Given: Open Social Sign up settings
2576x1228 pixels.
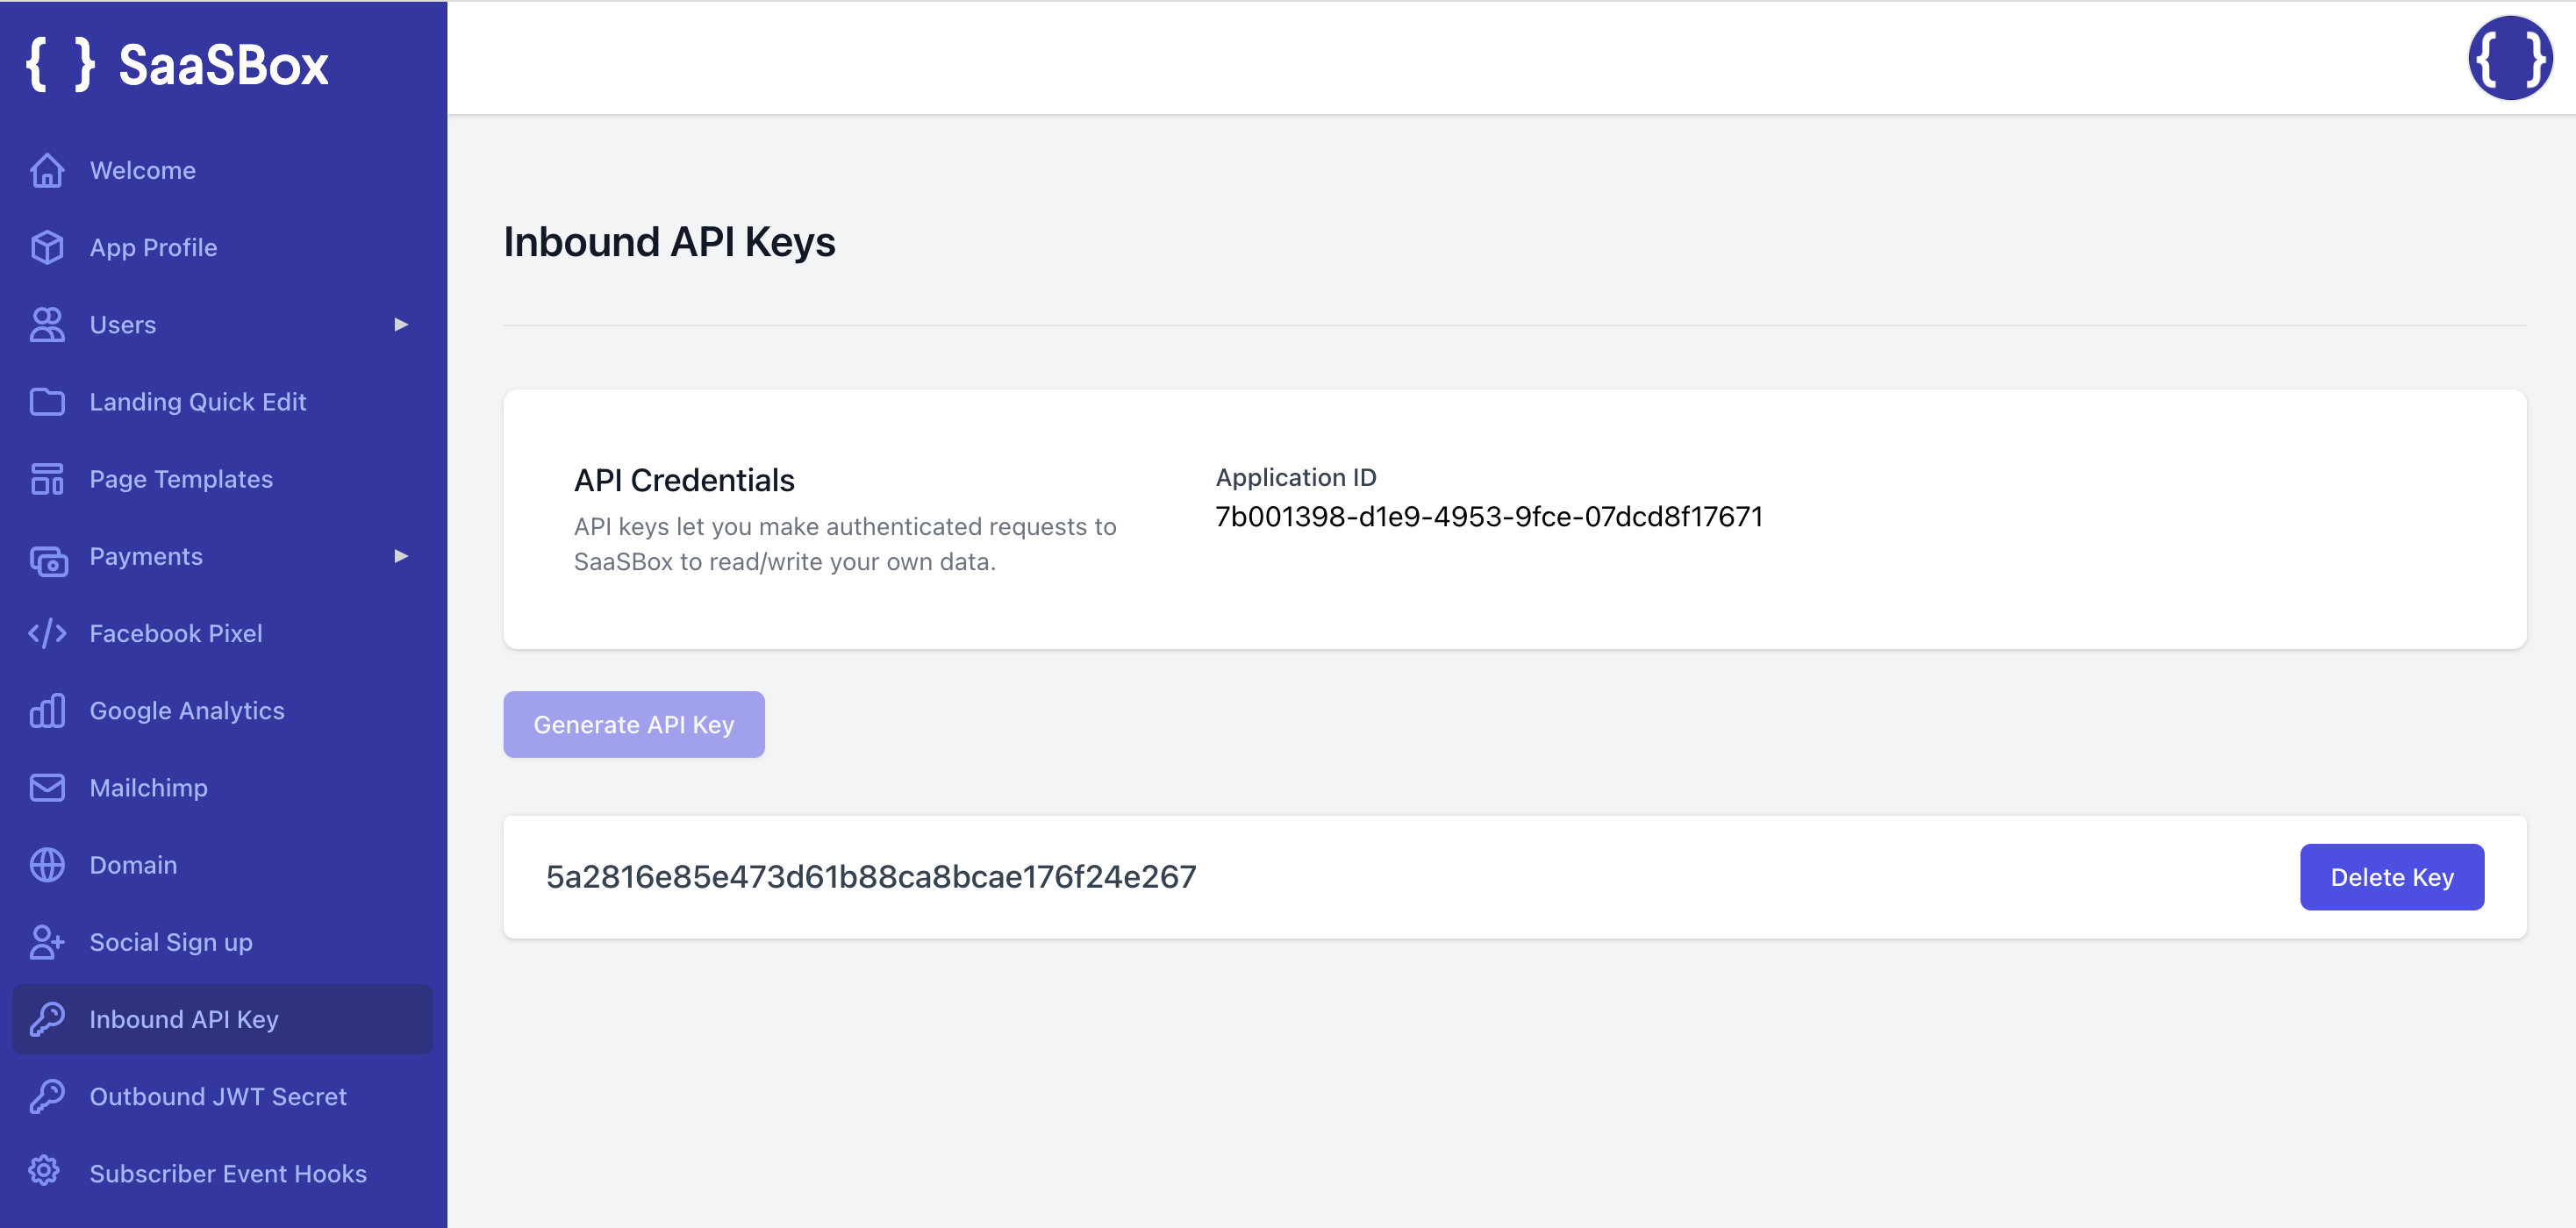Looking at the screenshot, I should 222,941.
